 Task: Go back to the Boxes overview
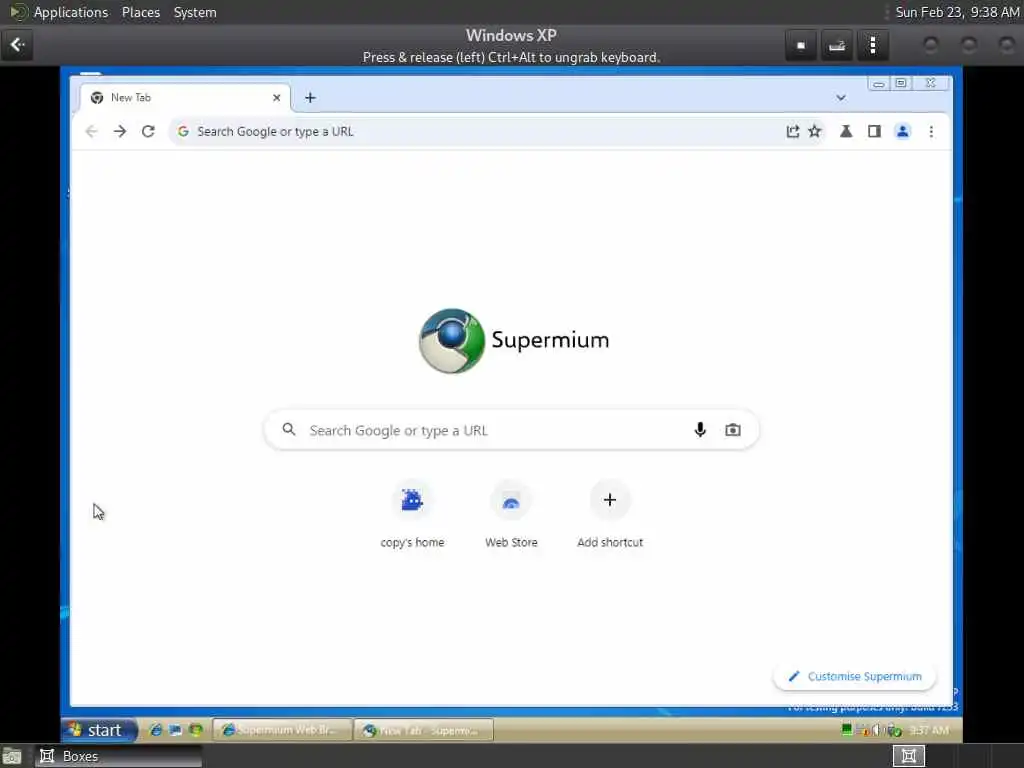(17, 45)
